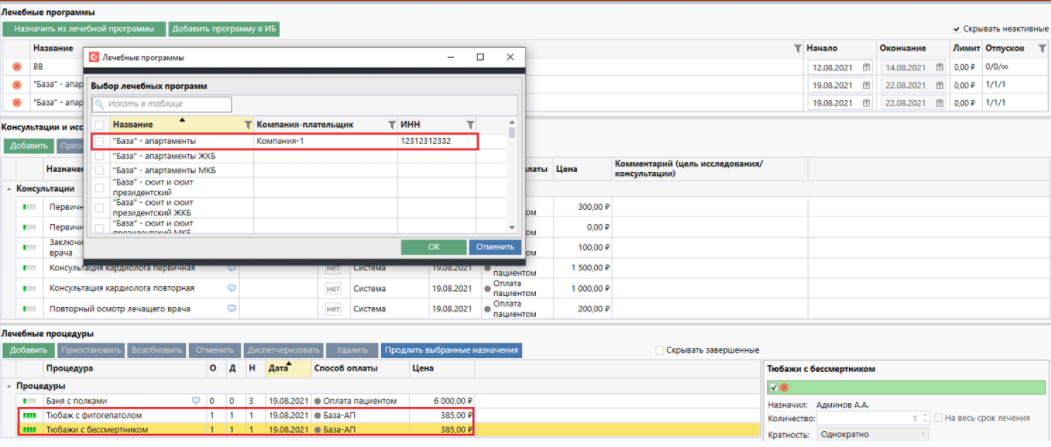Viewport: 1051px width, 447px height.
Task: Click the comment icon for Консультация кардиолога повторная
Action: [x=232, y=287]
